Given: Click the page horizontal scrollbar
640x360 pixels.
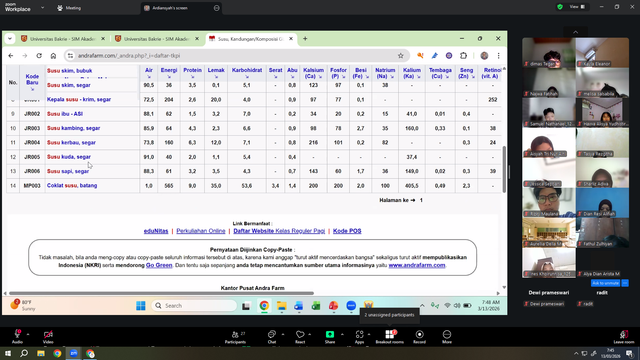Looking at the screenshot, I should click(x=161, y=293).
